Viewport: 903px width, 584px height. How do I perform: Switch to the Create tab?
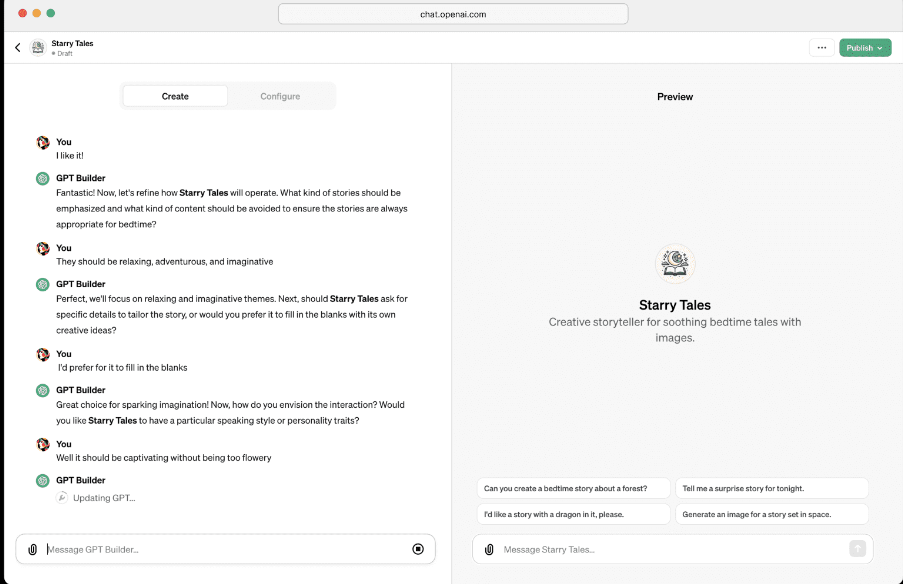[175, 96]
